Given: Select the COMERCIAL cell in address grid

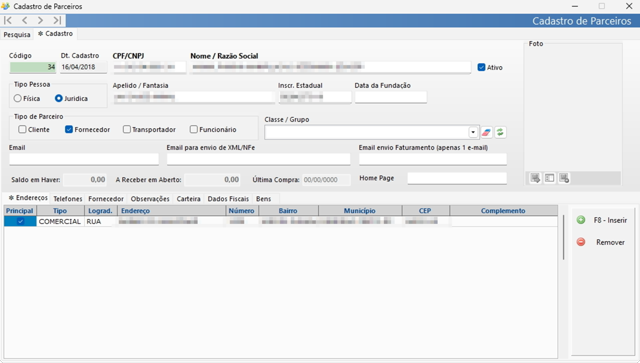Looking at the screenshot, I should [60, 221].
